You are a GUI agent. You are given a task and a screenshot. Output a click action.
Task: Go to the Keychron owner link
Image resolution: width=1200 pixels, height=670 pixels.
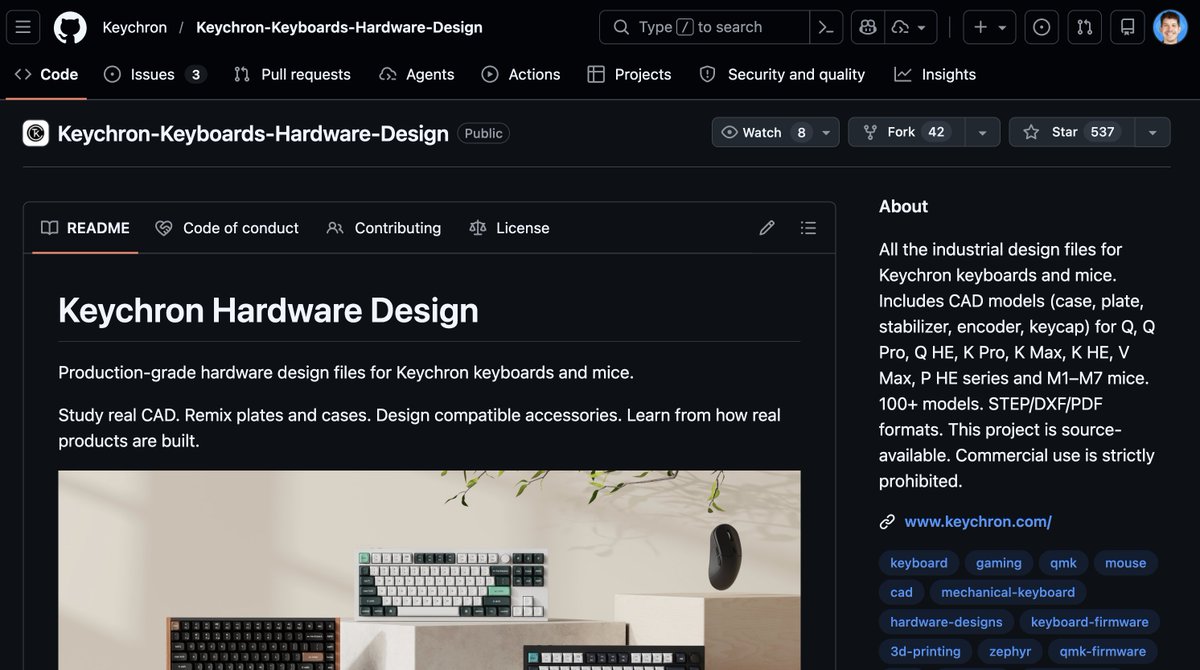click(135, 27)
